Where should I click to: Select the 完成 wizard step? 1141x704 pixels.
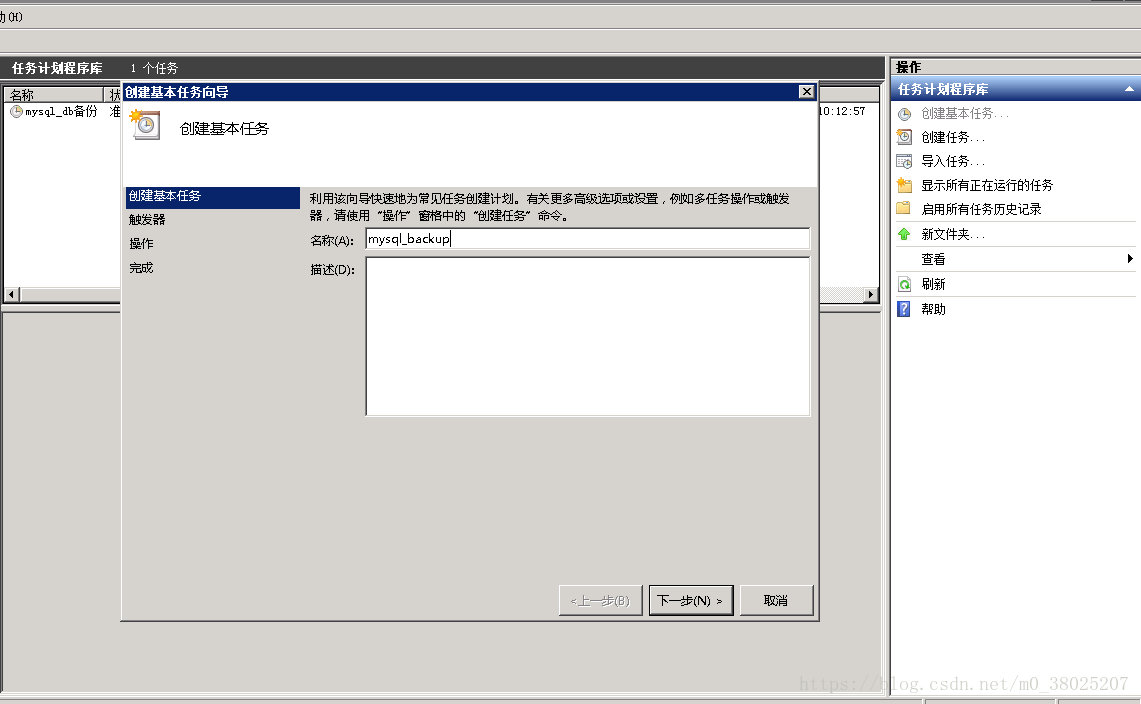pos(141,268)
